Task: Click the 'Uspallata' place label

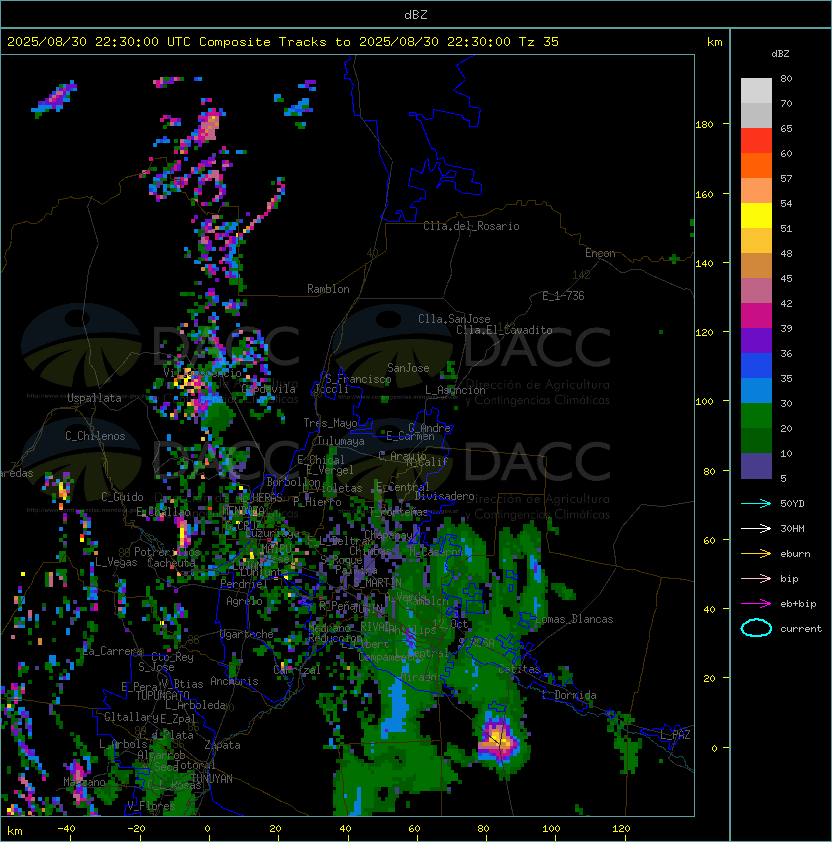Action: tap(94, 398)
